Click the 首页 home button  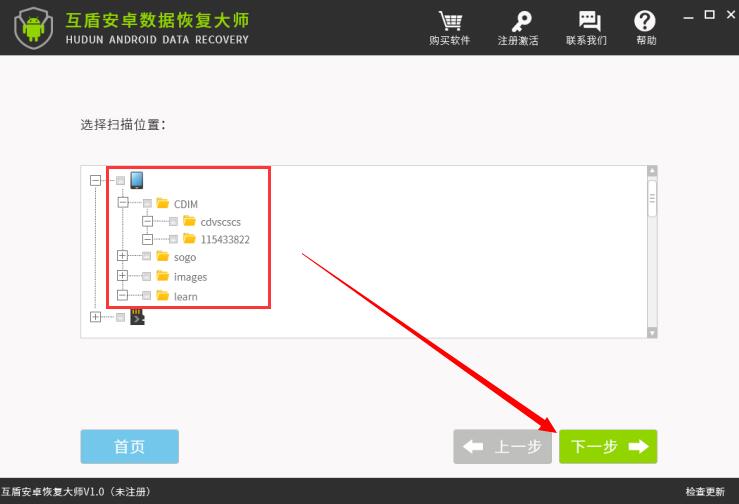pos(130,446)
